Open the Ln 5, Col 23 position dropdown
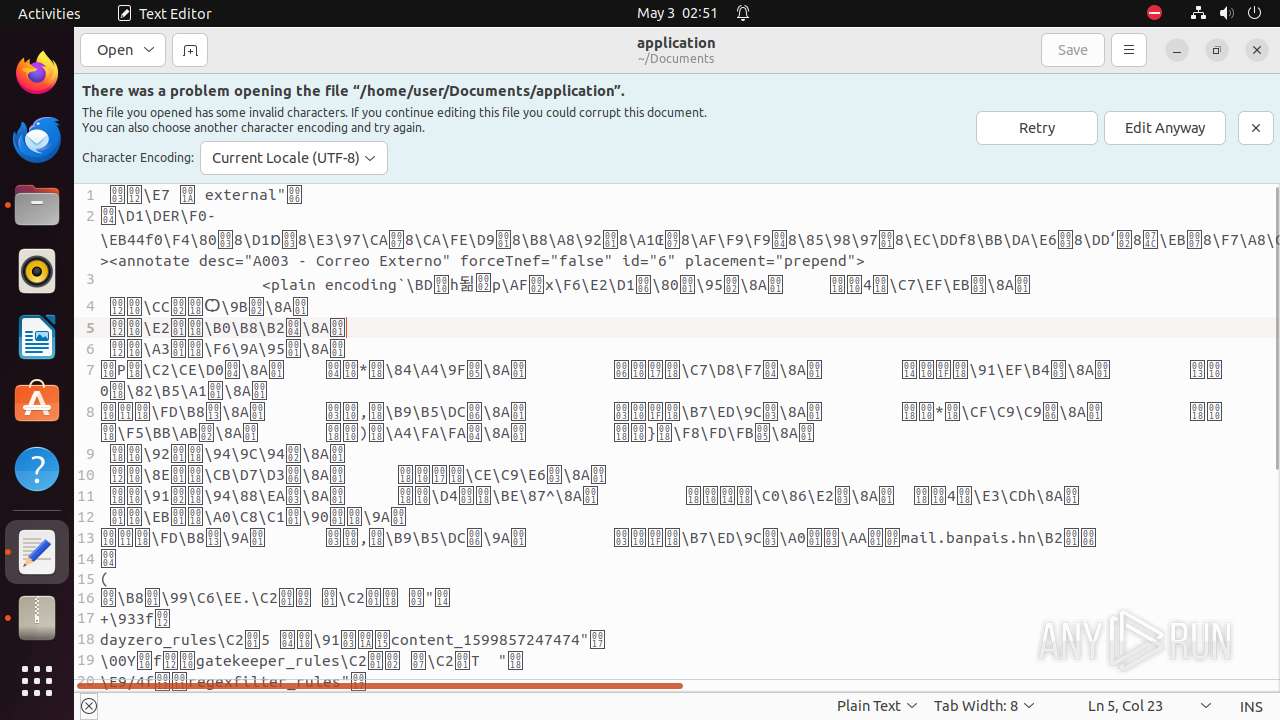The height and width of the screenshot is (720, 1280). [x=1150, y=706]
